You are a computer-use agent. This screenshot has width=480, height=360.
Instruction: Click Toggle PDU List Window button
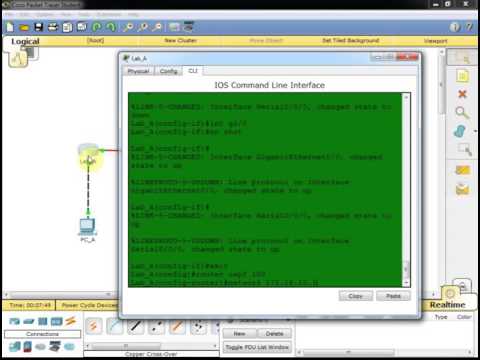257,347
